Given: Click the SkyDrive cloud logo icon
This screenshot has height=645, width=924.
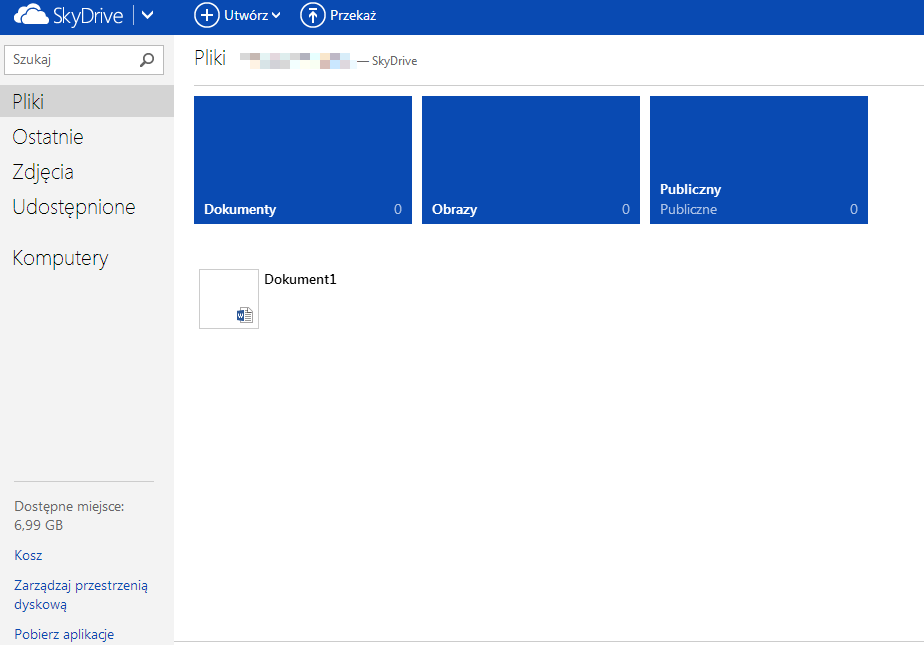Looking at the screenshot, I should 31,15.
